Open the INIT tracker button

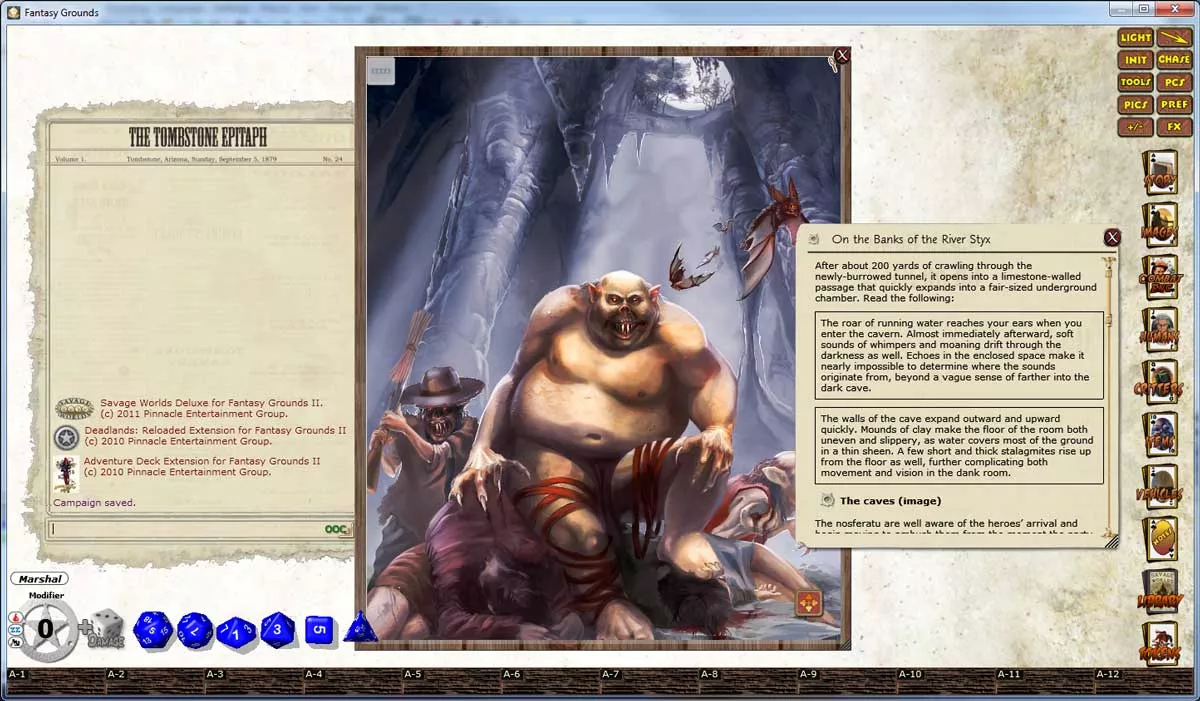tap(1136, 60)
